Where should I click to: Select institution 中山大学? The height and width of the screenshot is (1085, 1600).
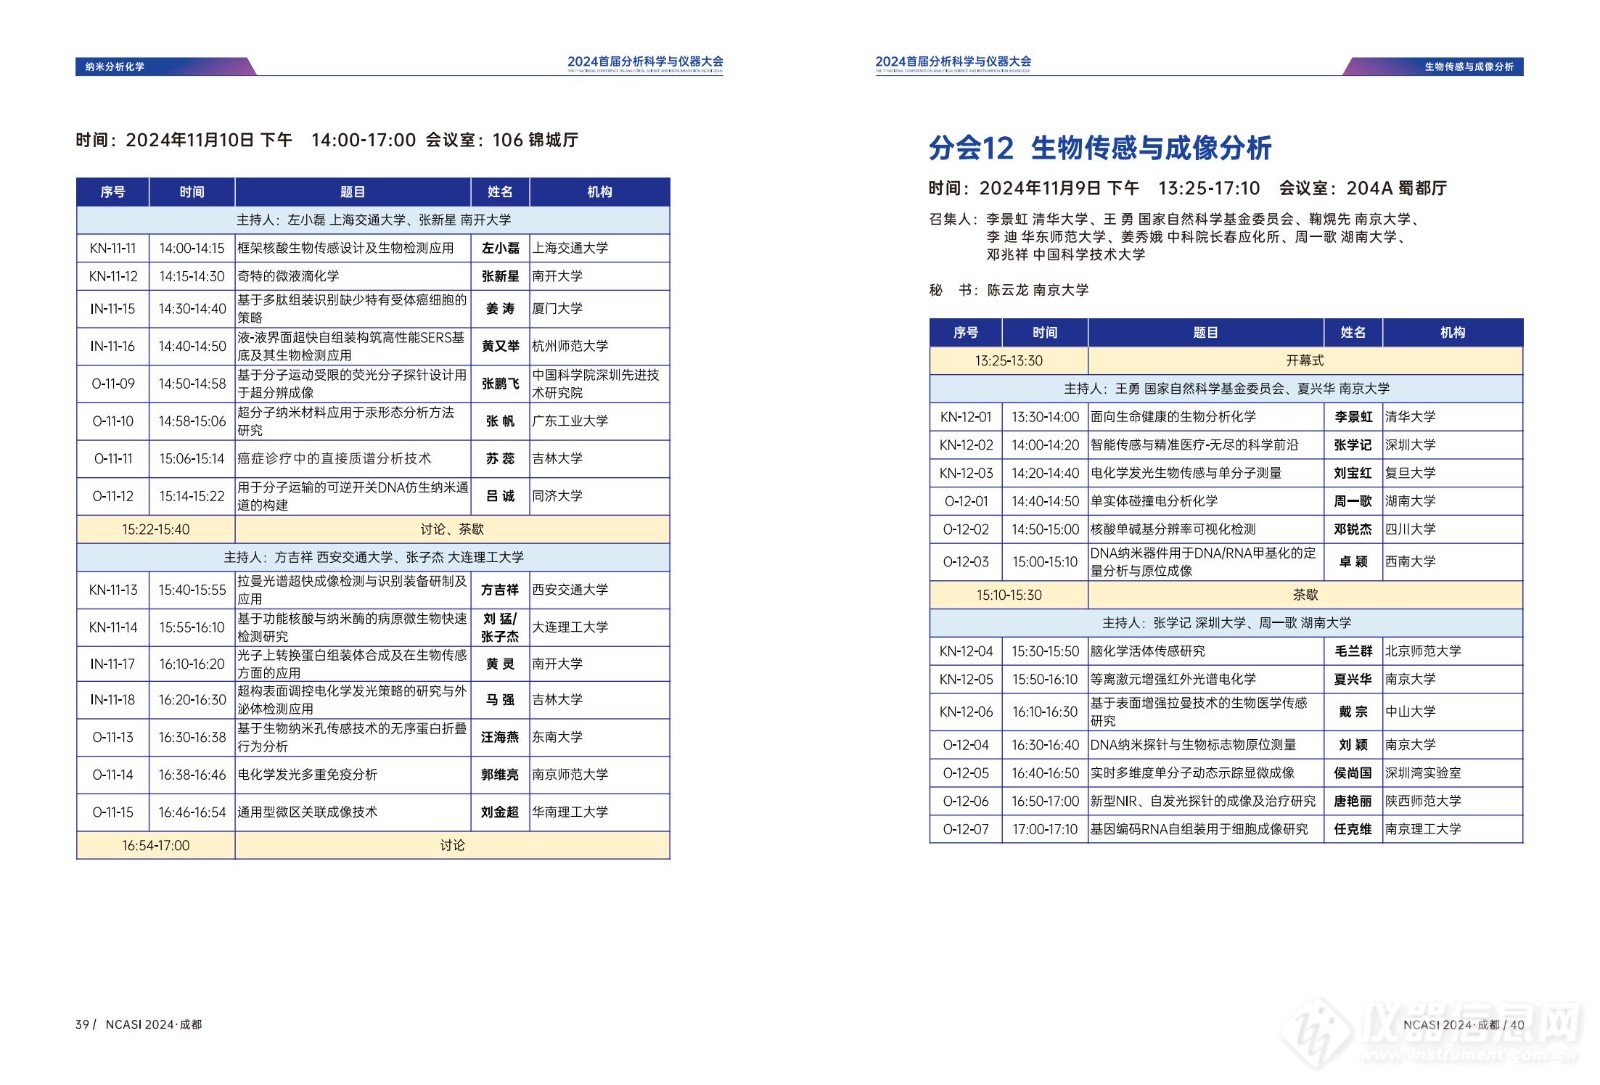[x=1410, y=712]
